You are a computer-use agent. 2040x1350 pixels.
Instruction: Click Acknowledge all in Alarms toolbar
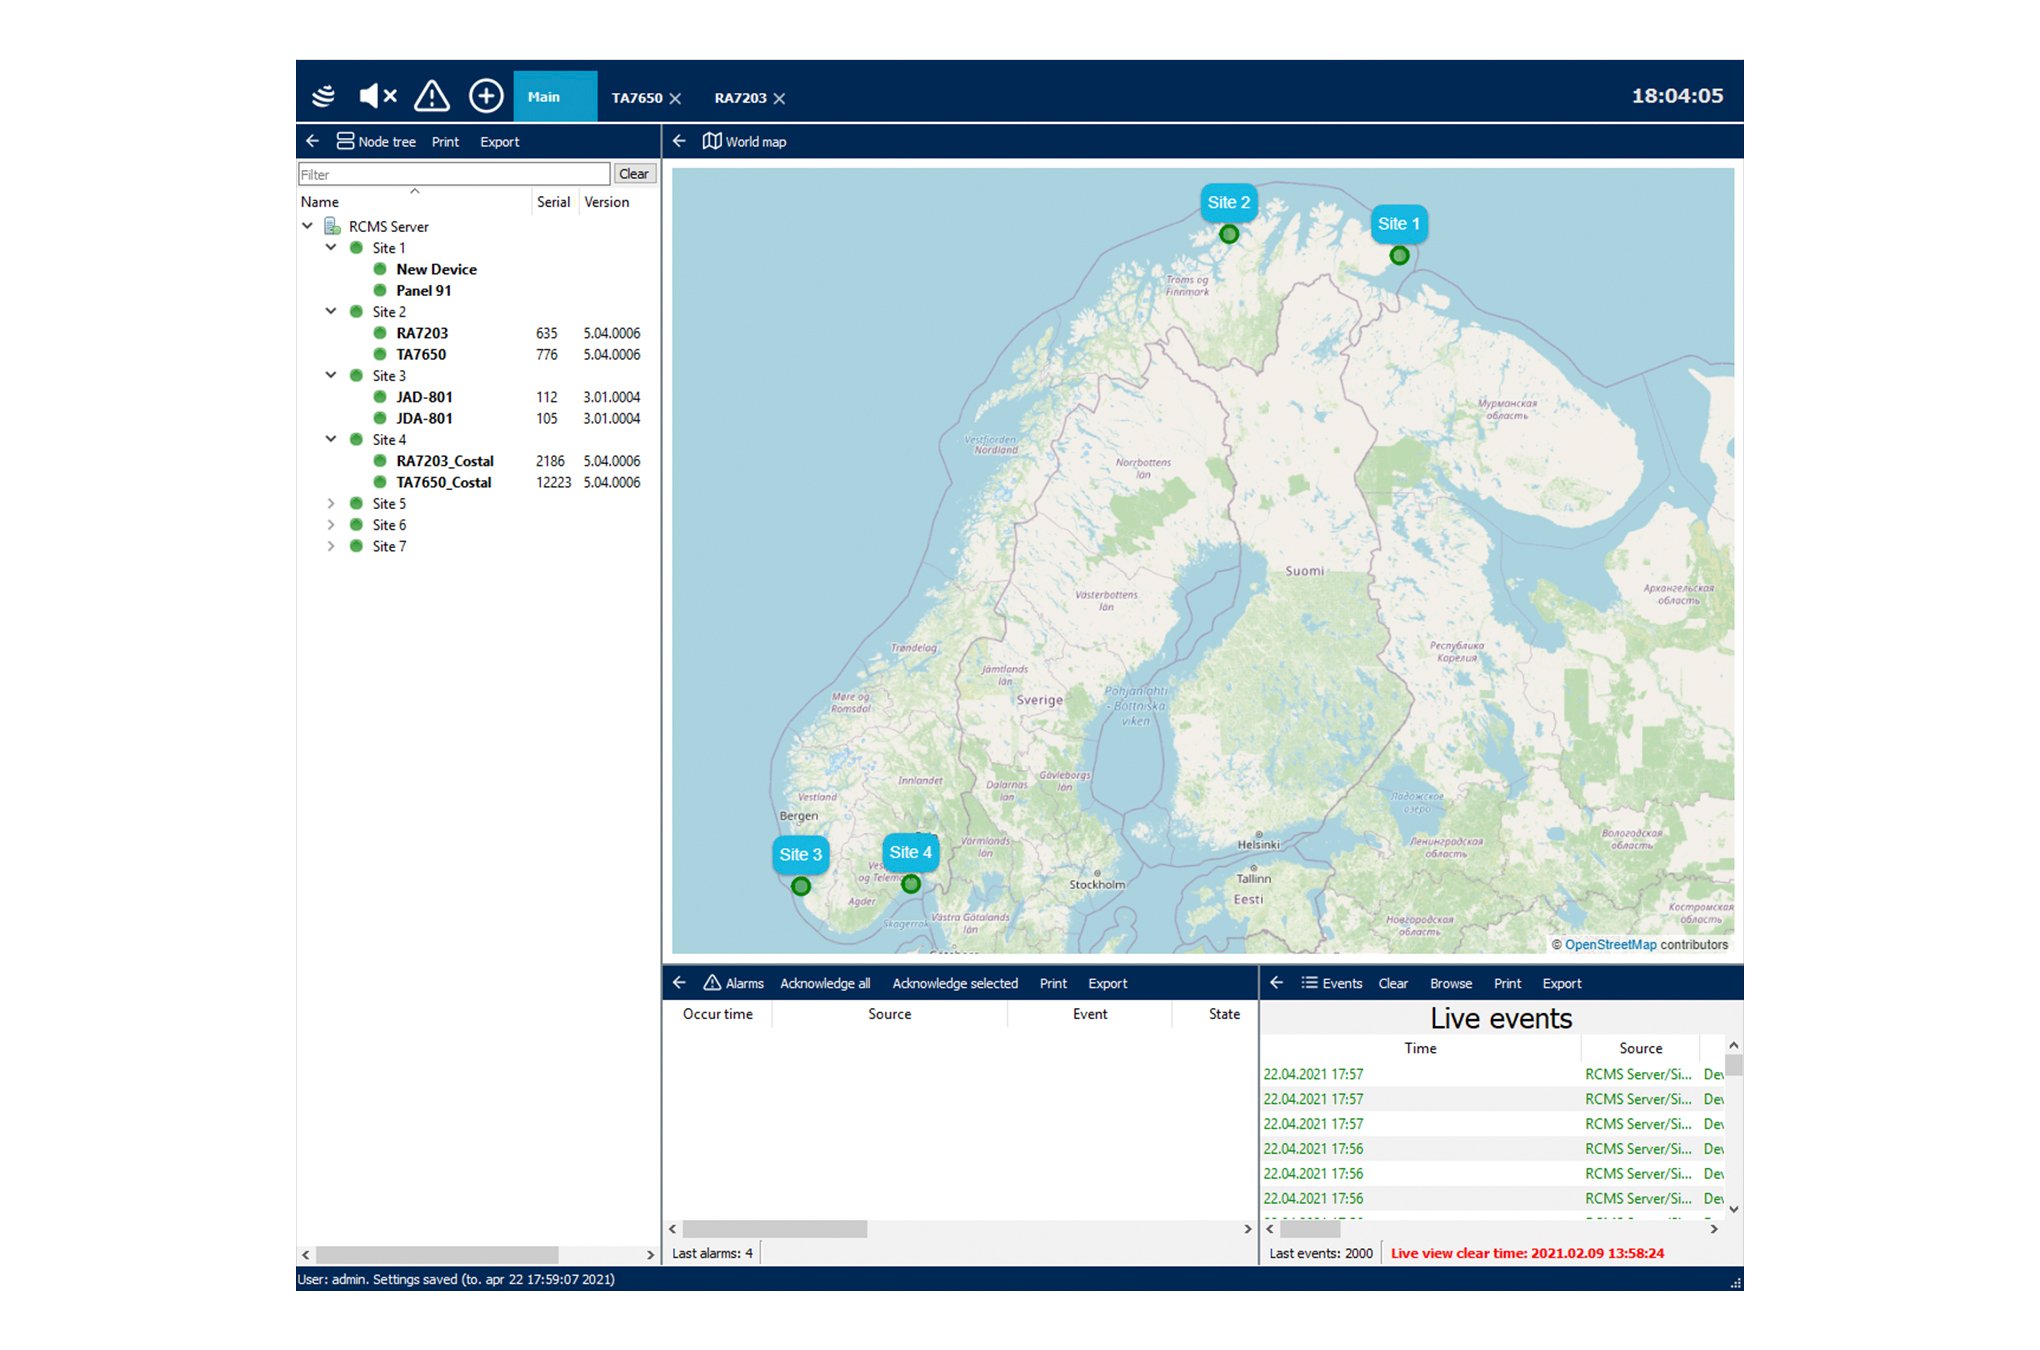tap(825, 984)
